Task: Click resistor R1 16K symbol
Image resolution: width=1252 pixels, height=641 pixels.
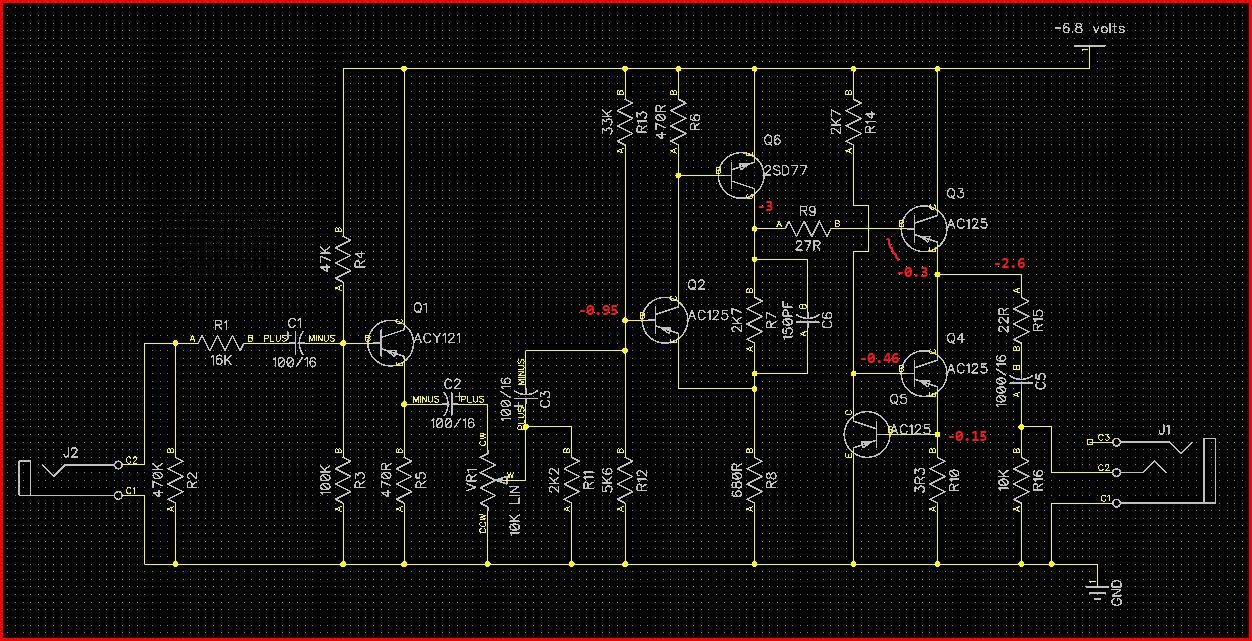Action: point(221,342)
